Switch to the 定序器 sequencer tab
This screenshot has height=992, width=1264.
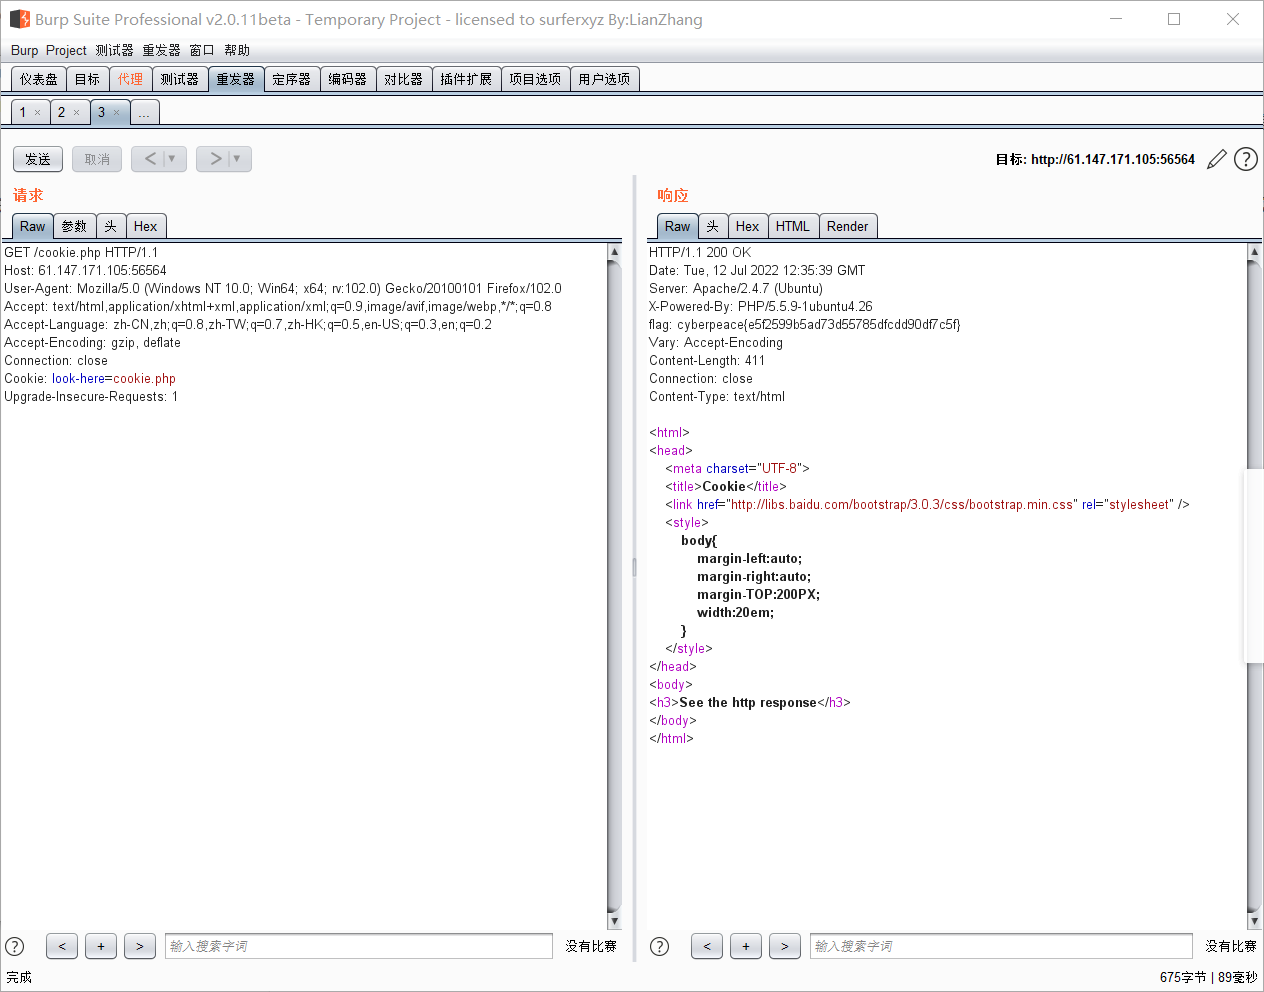[x=292, y=79]
